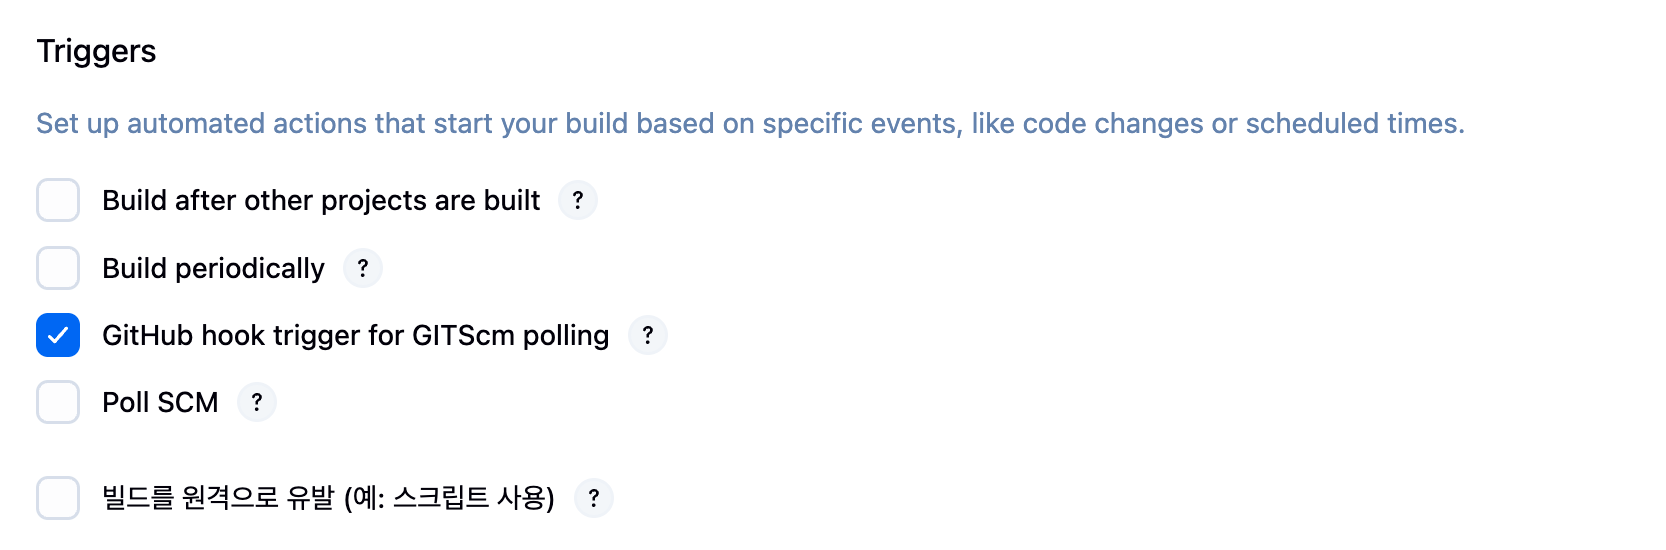Click the Triggers section heading

point(97,51)
